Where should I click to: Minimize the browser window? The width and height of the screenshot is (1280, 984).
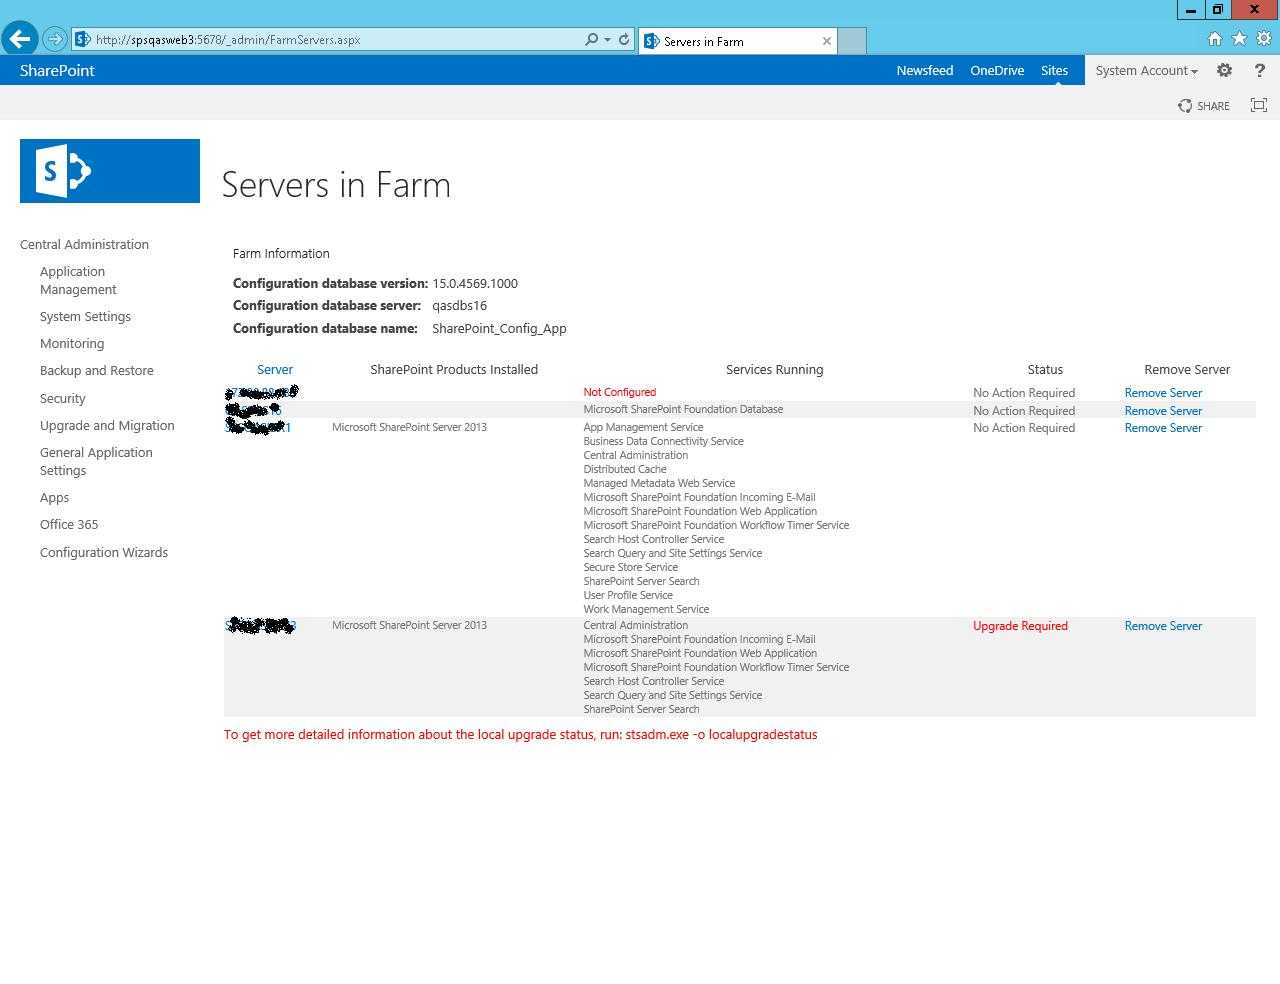click(1191, 9)
